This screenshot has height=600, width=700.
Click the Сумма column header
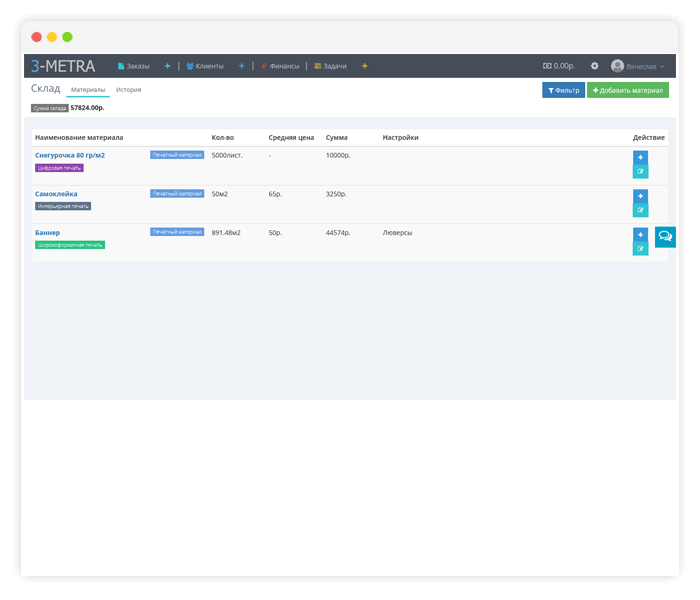click(x=337, y=138)
